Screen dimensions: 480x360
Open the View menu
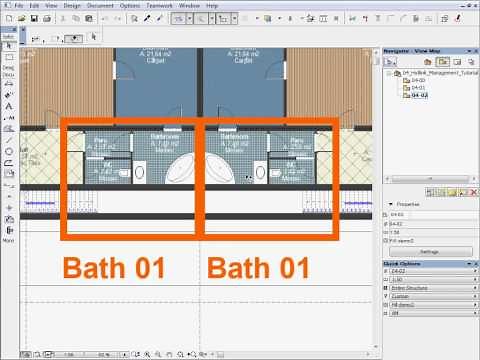coord(51,6)
